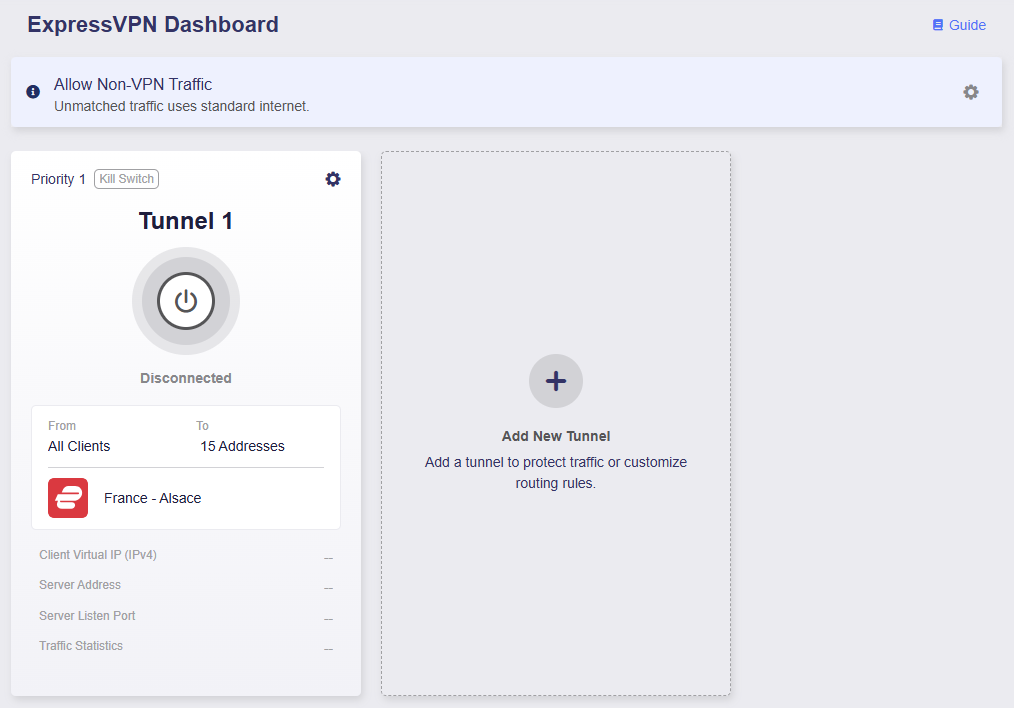Click the Allow Non-VPN Traffic heading
This screenshot has height=708, width=1014.
(x=133, y=85)
